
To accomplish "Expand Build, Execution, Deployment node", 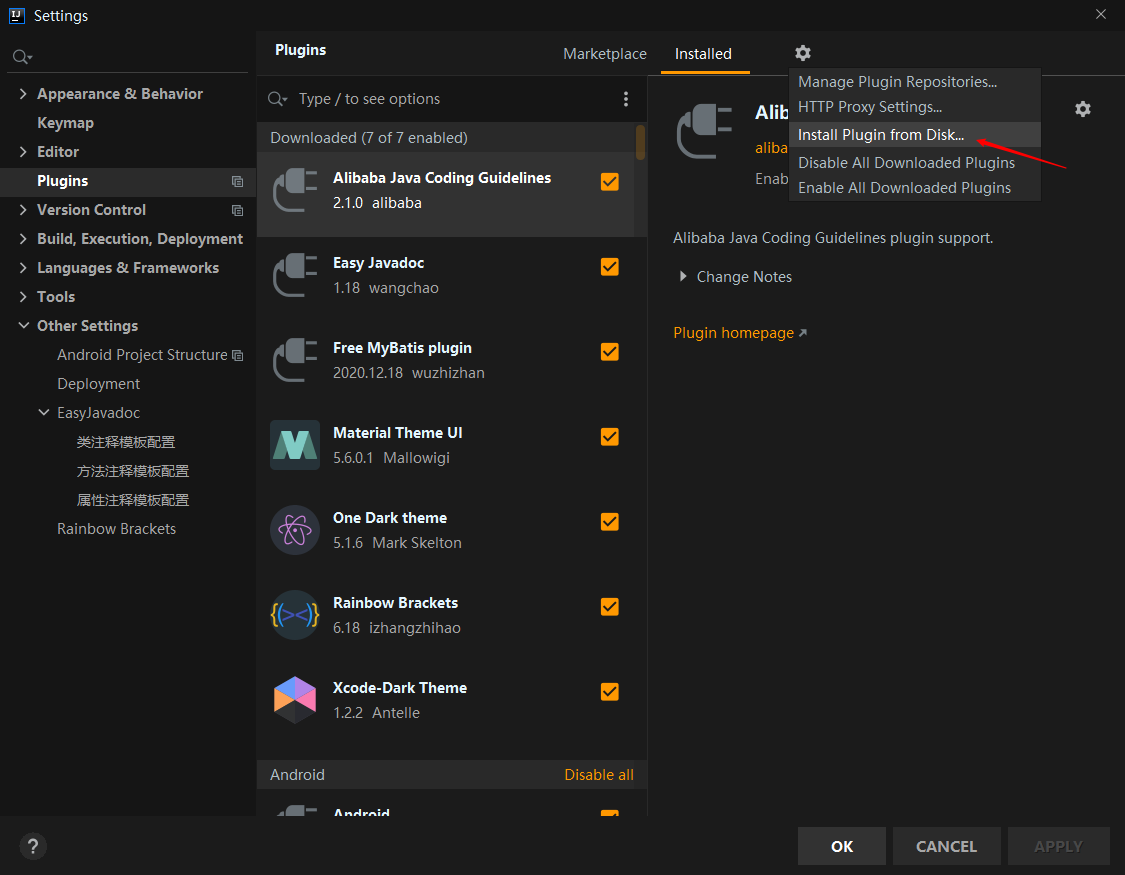I will [x=23, y=239].
